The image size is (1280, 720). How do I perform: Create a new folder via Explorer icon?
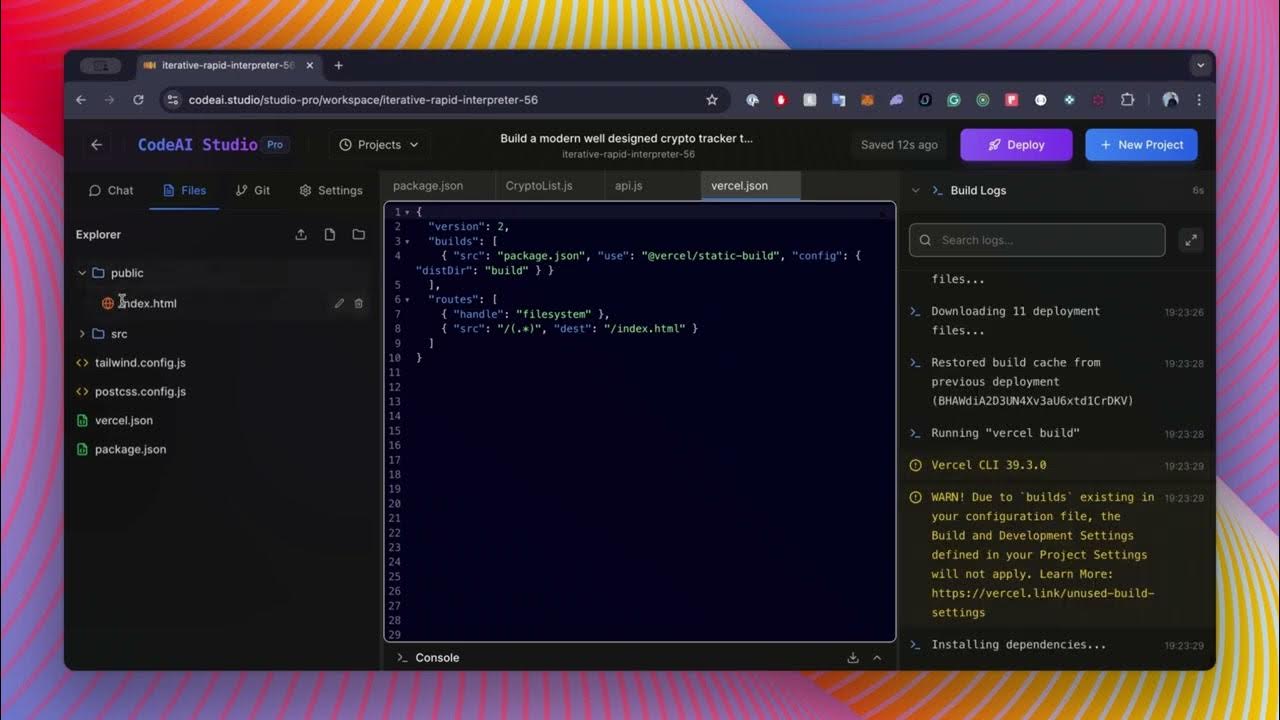click(x=358, y=234)
